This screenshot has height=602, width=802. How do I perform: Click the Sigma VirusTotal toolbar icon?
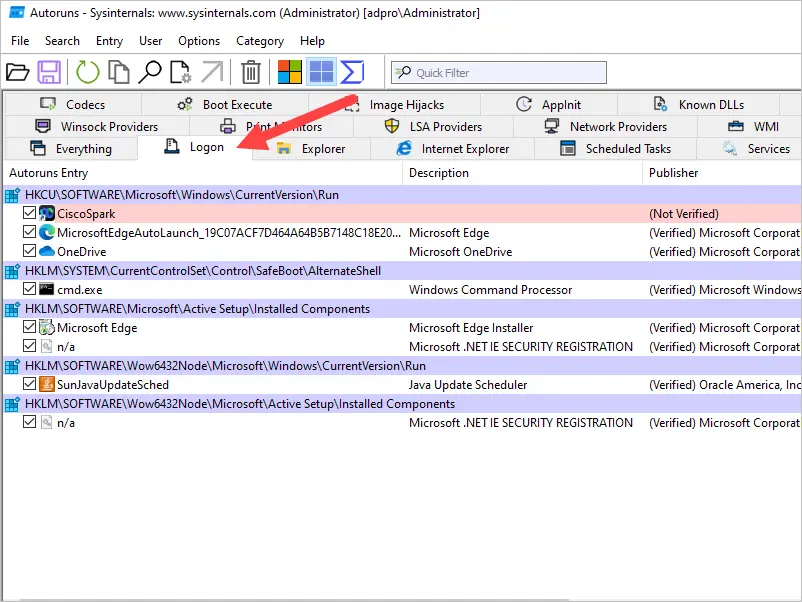tap(352, 72)
